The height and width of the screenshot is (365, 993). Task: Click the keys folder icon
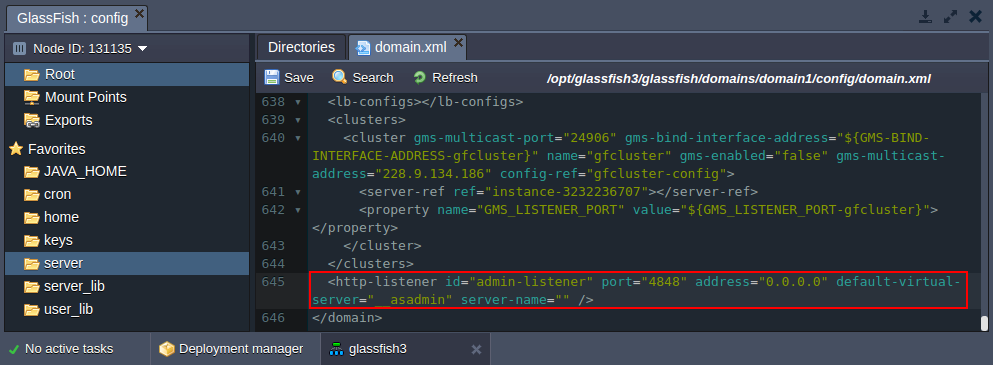32,241
